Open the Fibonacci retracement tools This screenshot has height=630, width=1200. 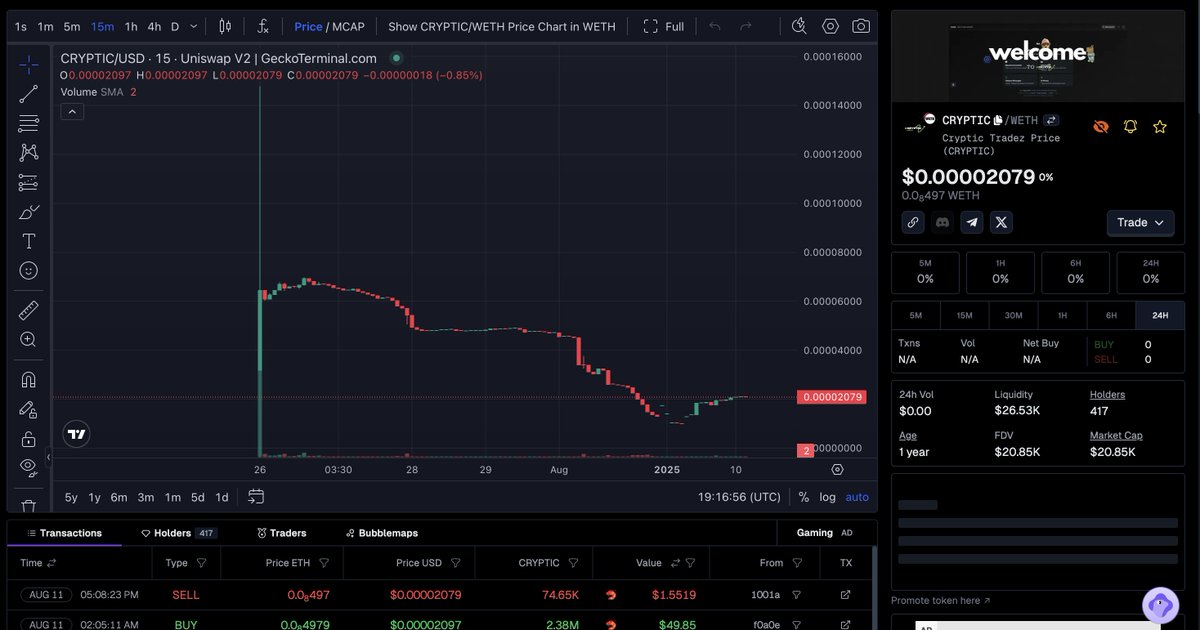pyautogui.click(x=28, y=124)
